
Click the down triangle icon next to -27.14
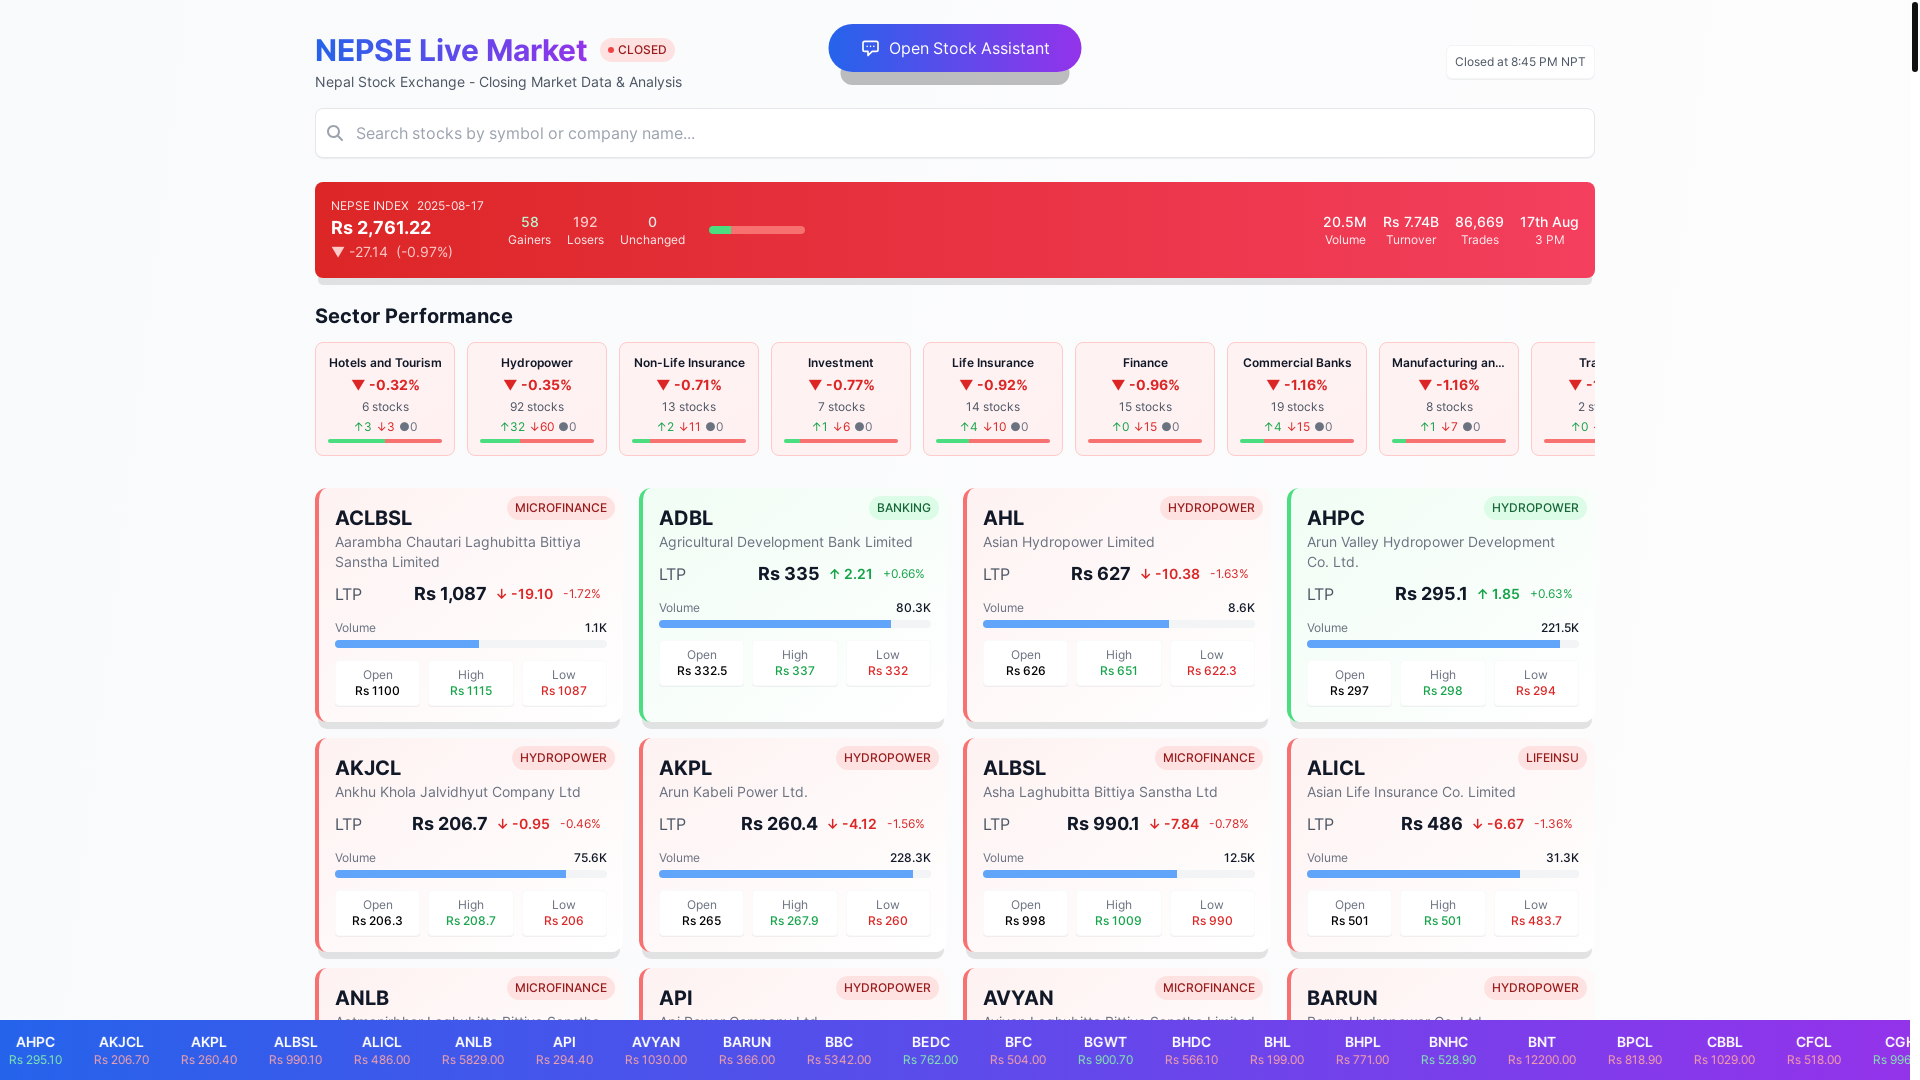click(338, 252)
